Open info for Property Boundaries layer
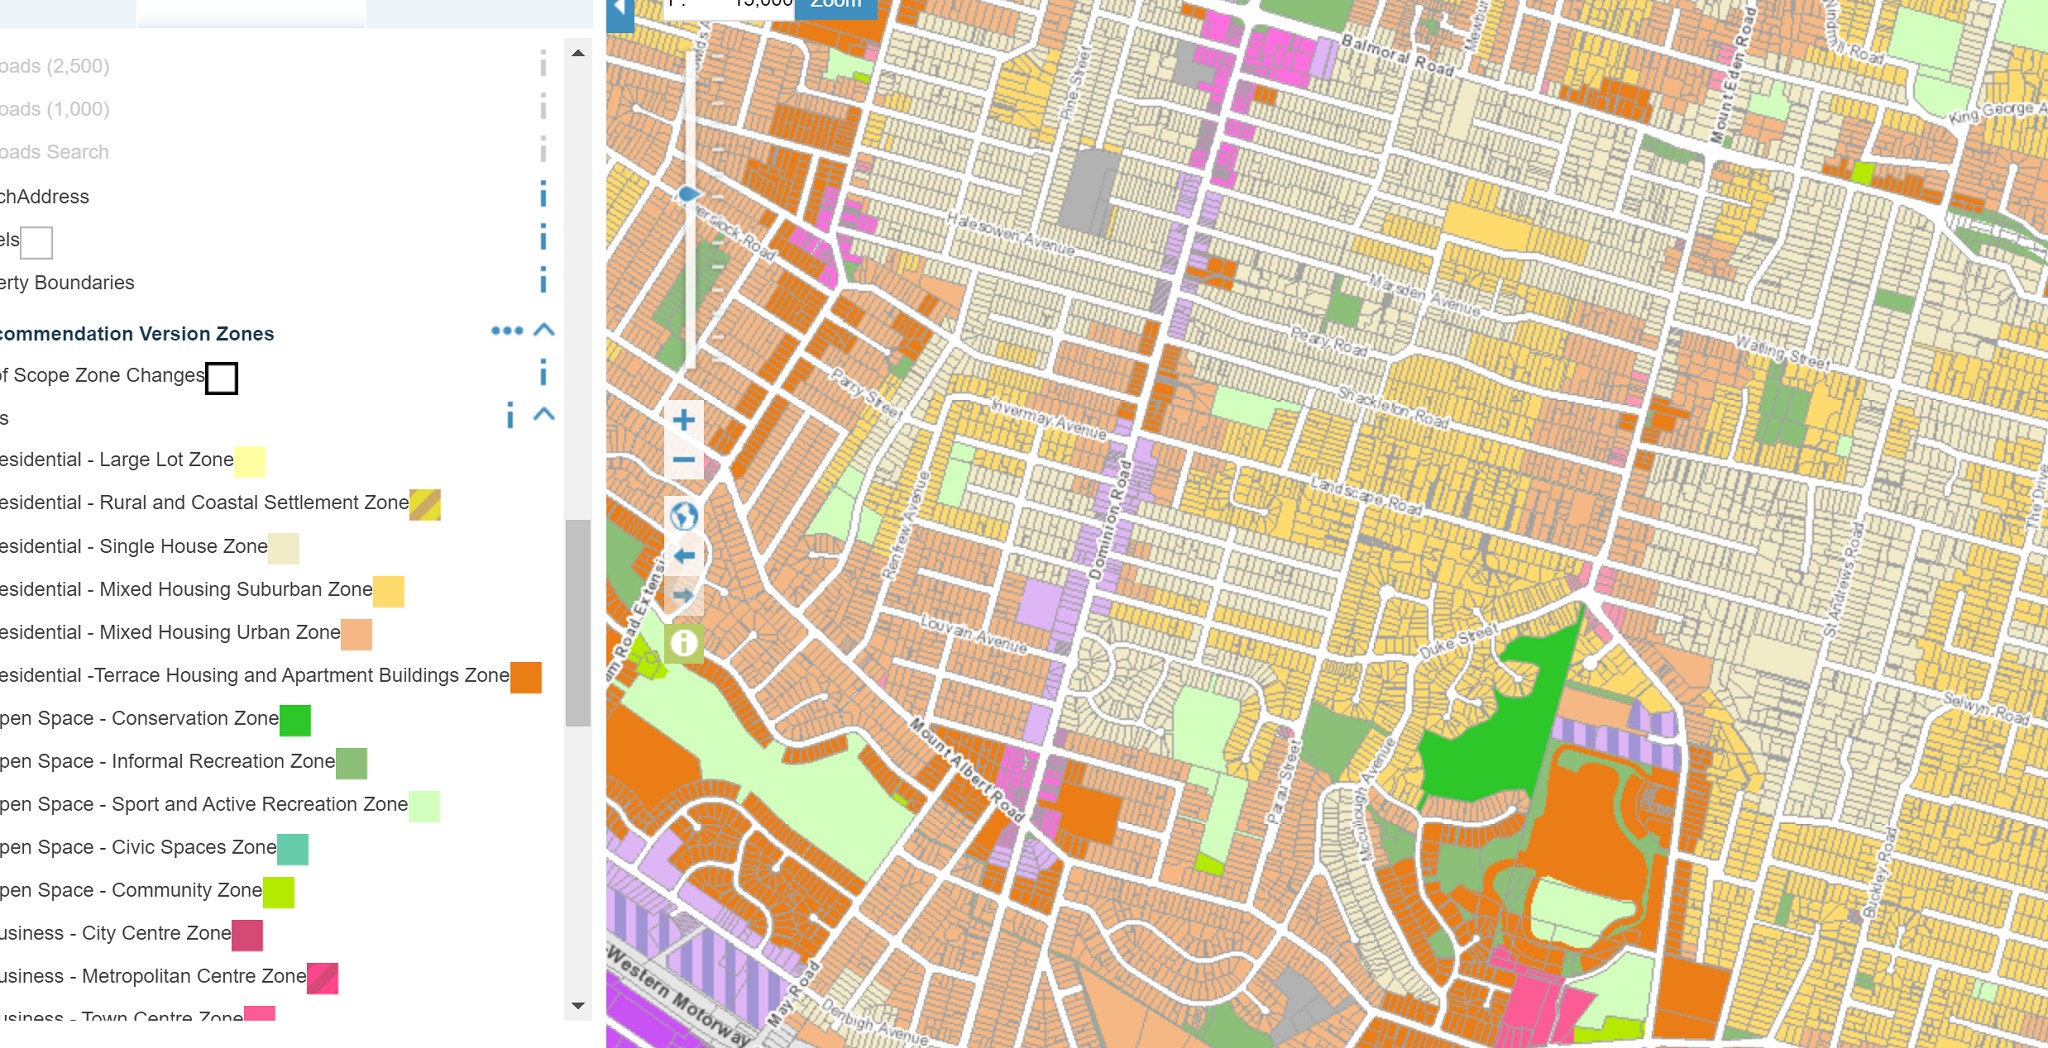2048x1048 pixels. click(543, 281)
